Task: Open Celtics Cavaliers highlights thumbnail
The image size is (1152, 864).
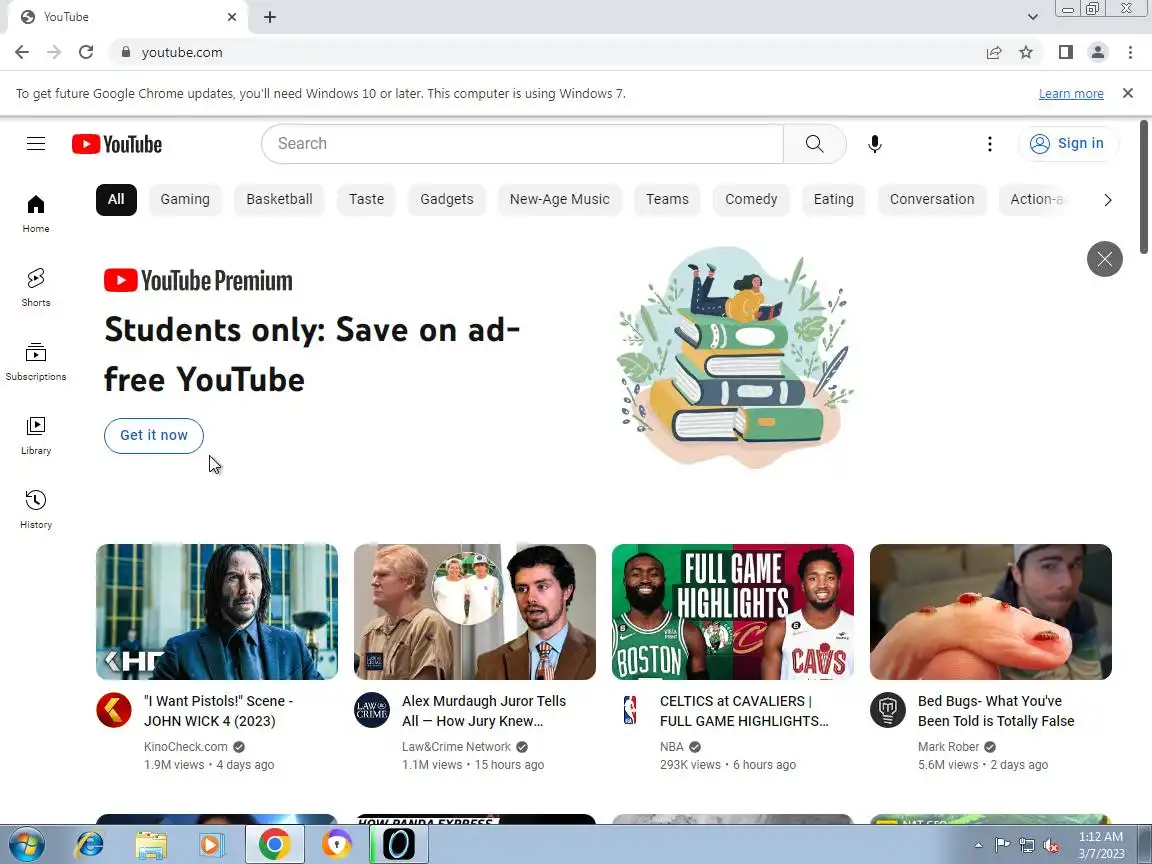Action: pos(732,612)
